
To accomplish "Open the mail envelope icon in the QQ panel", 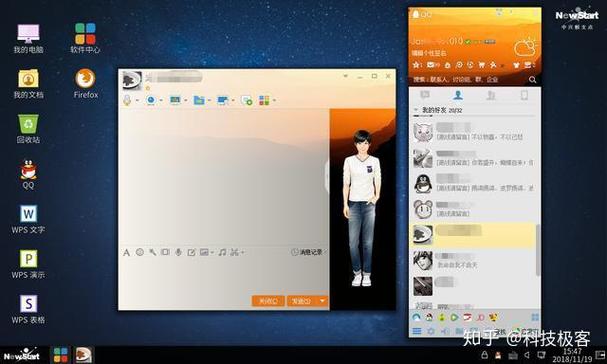I will (431, 65).
